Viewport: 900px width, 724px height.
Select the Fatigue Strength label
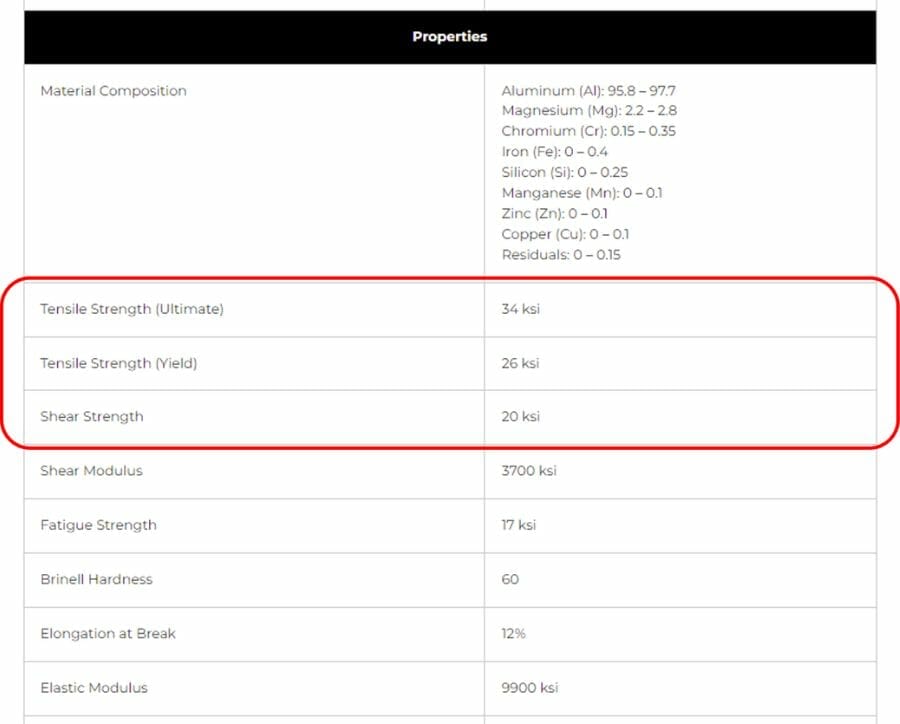tap(98, 525)
